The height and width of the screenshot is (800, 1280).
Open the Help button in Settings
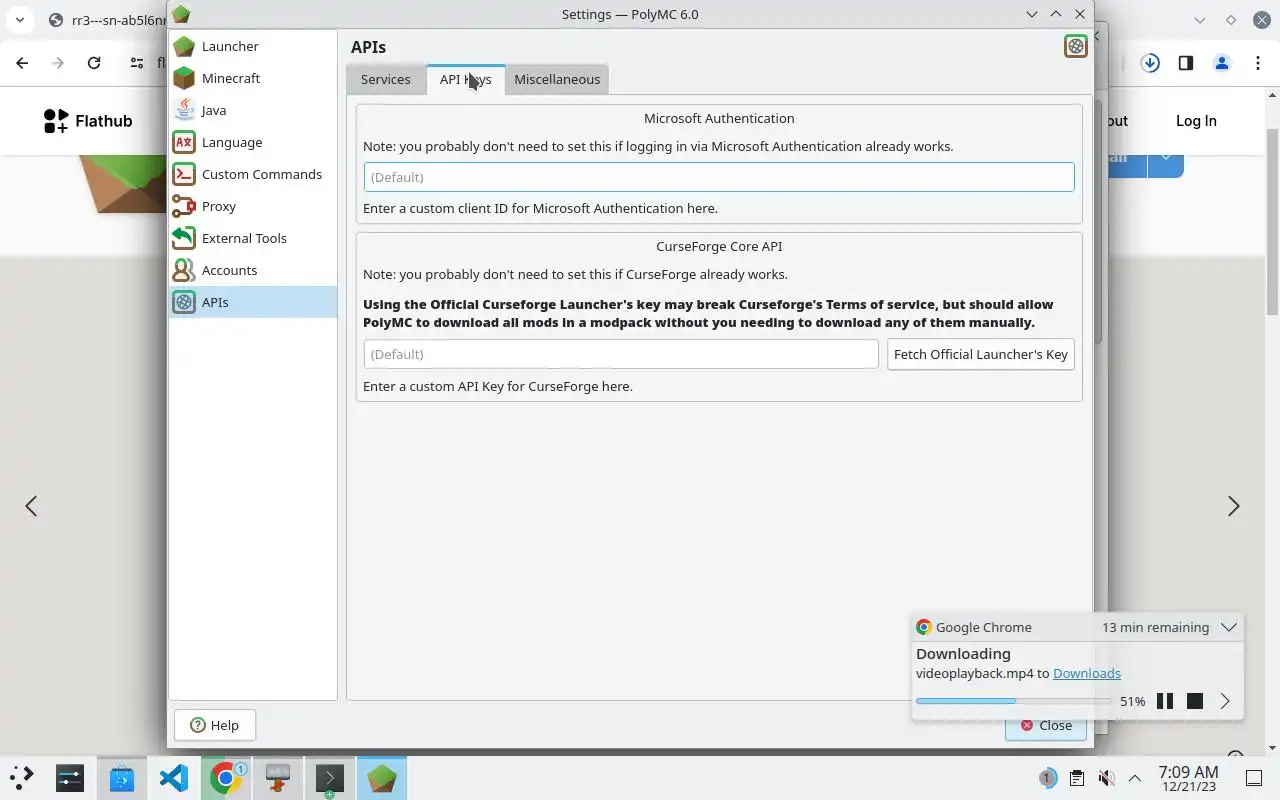(214, 725)
